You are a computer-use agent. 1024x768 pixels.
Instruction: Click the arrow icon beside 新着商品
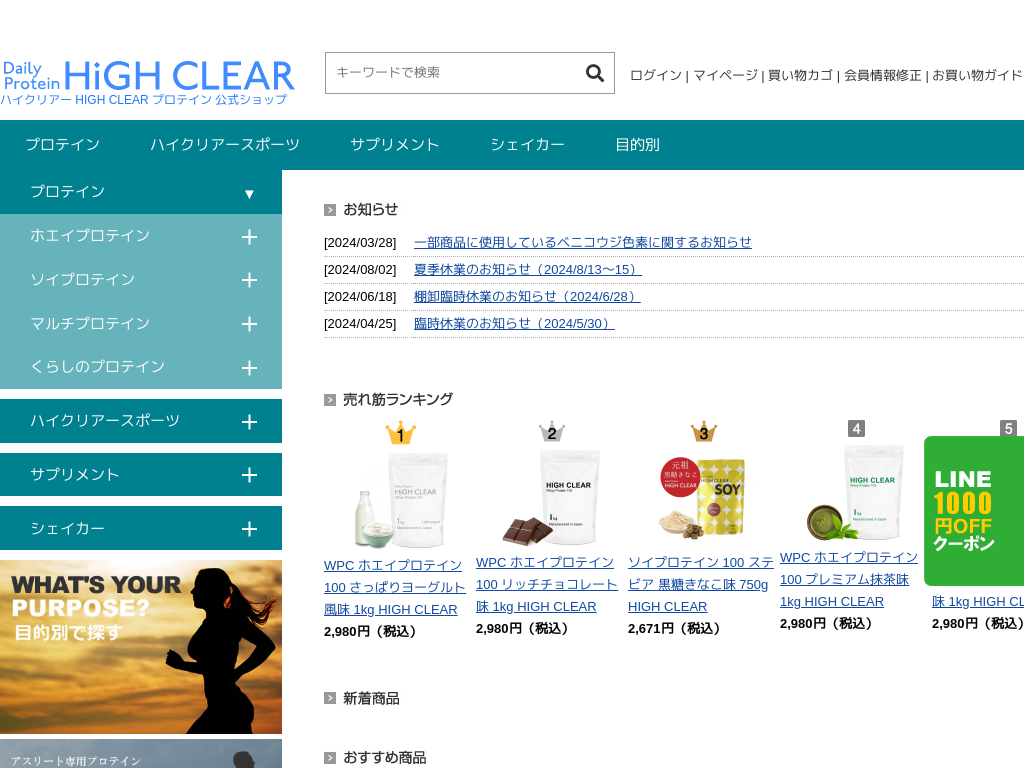pyautogui.click(x=330, y=698)
